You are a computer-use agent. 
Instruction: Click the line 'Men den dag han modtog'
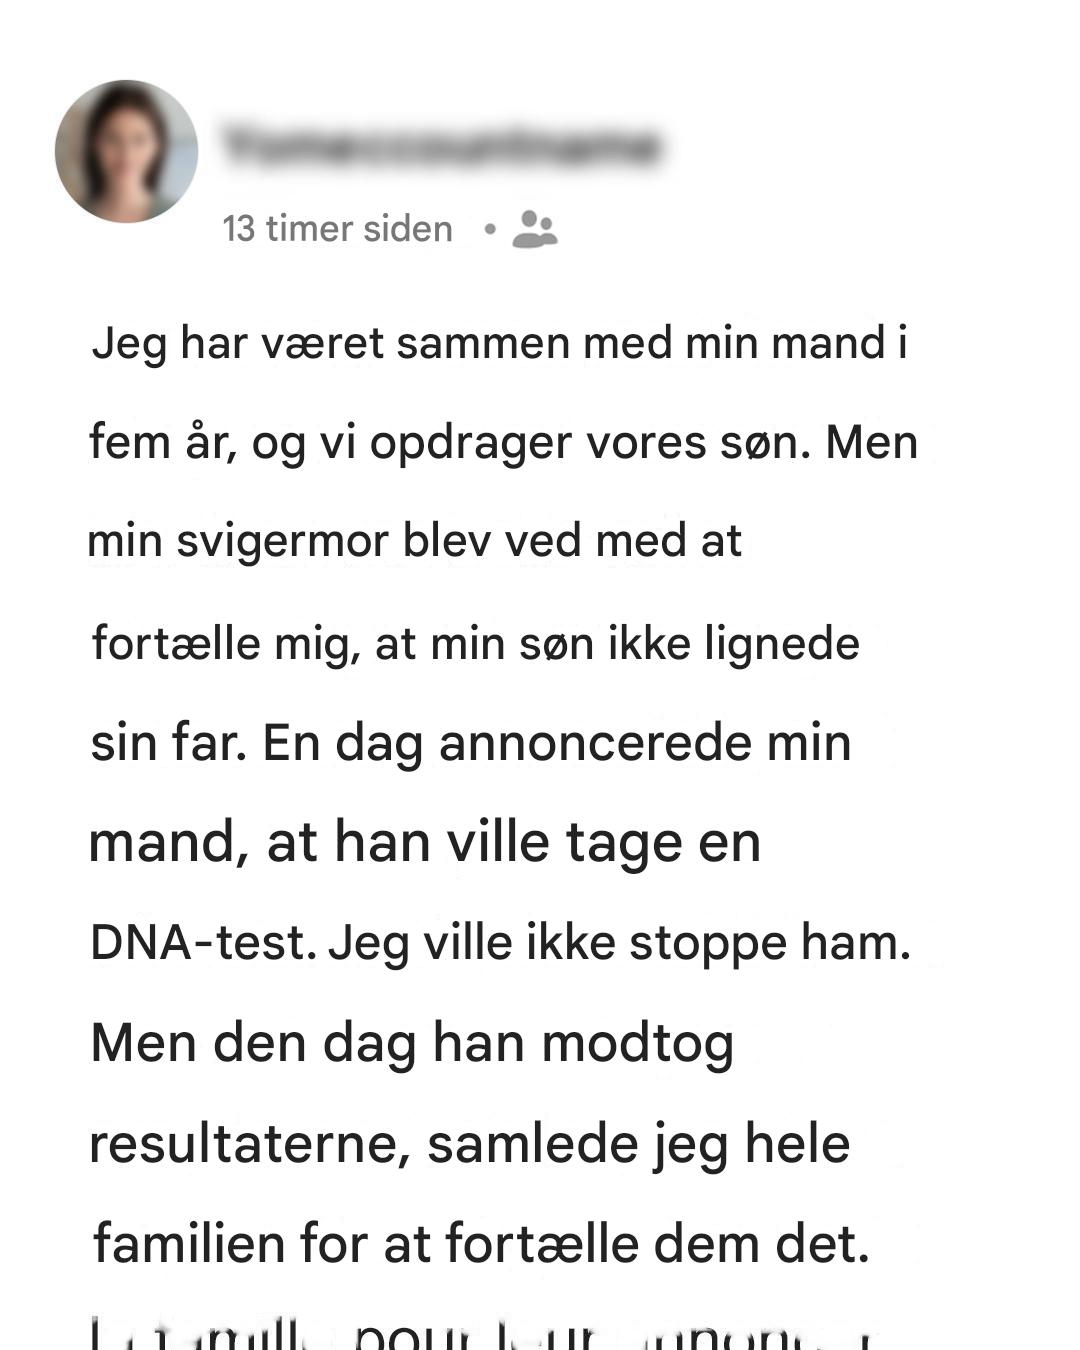click(x=412, y=1044)
